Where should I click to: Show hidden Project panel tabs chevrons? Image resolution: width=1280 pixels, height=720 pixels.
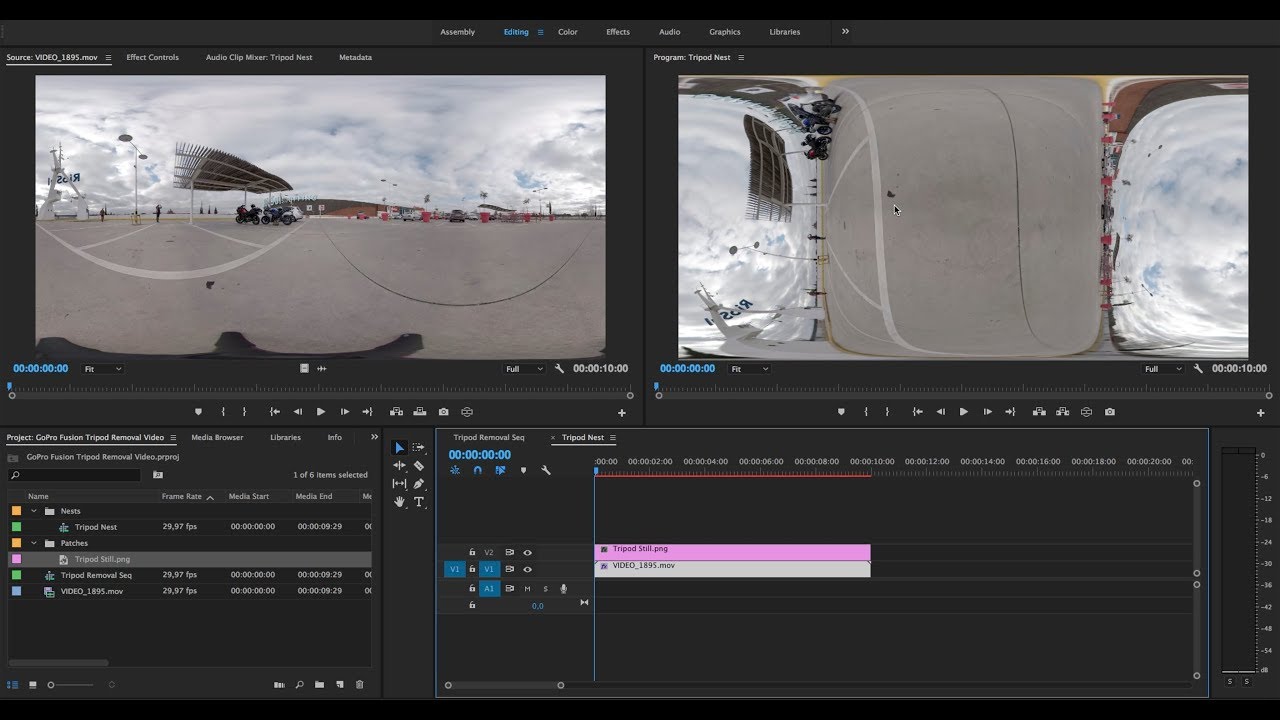(374, 437)
